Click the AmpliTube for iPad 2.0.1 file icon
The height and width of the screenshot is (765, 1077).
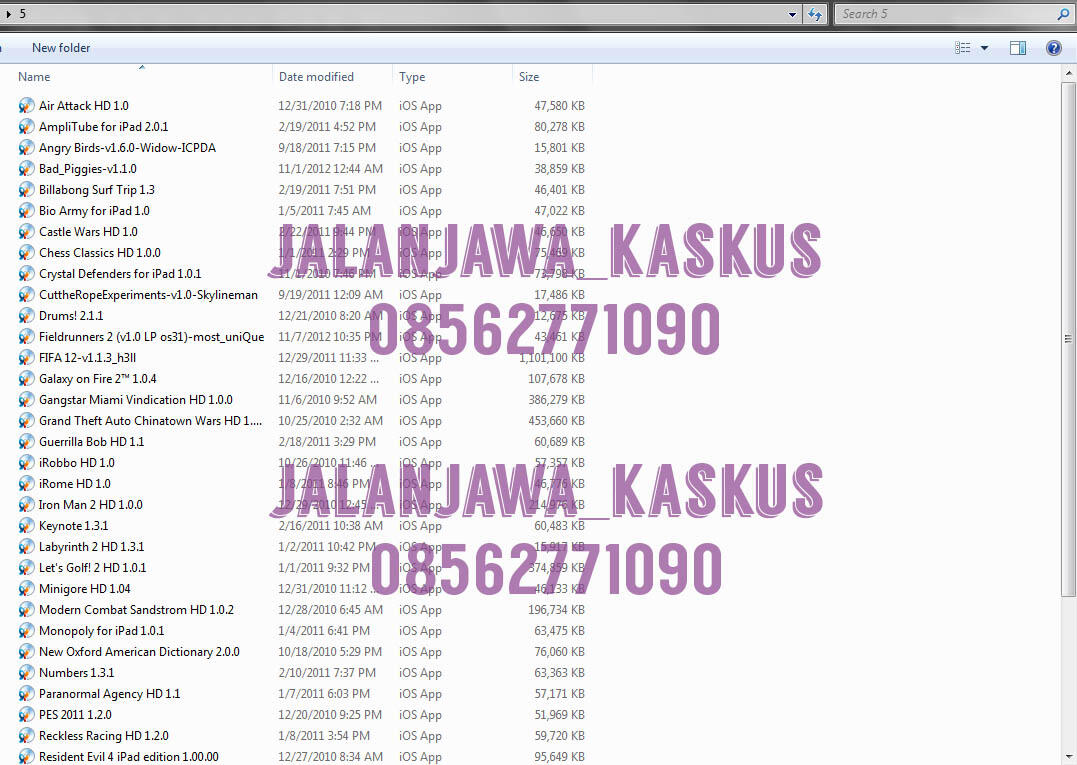pyautogui.click(x=26, y=126)
